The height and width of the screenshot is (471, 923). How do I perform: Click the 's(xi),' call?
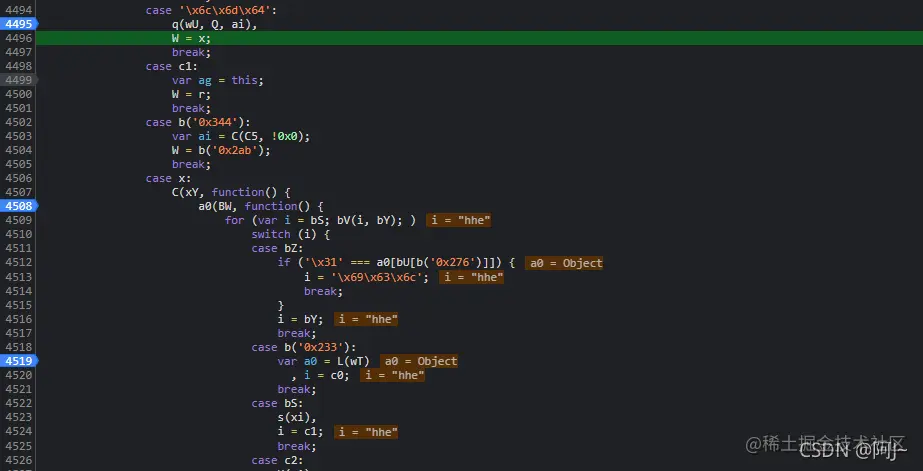[x=297, y=417]
